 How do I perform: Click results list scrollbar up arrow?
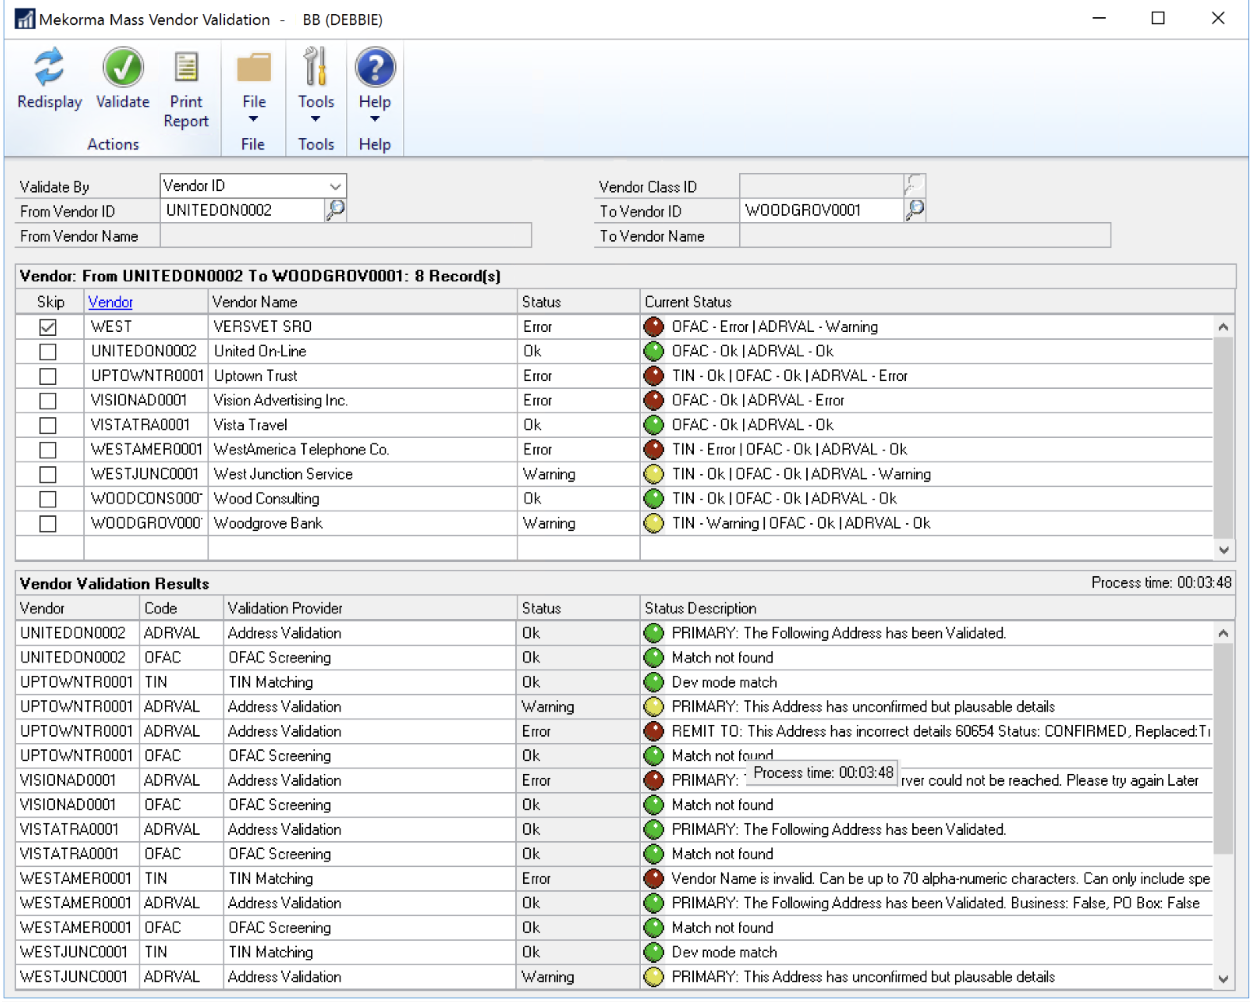1223,633
